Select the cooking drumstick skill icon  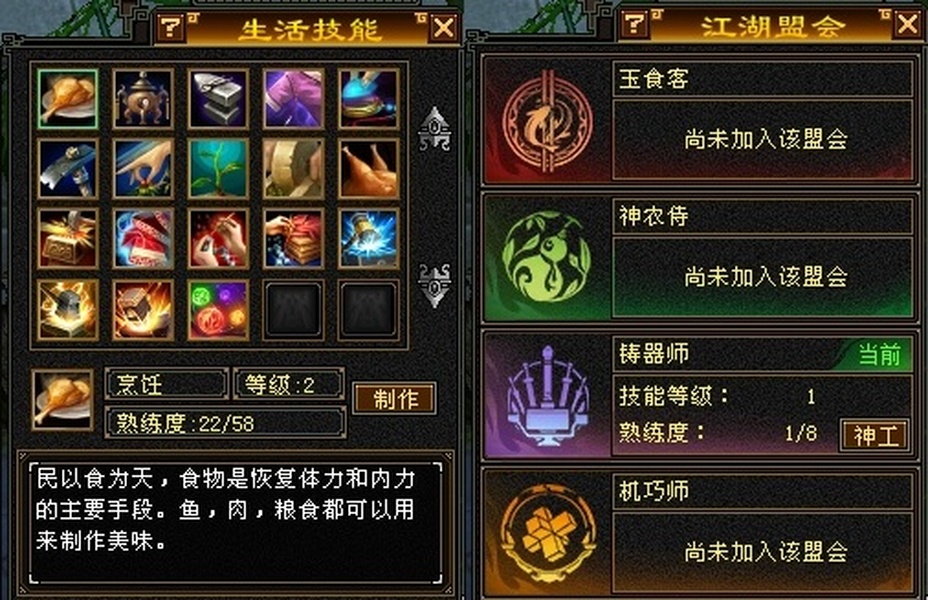pyautogui.click(x=67, y=99)
